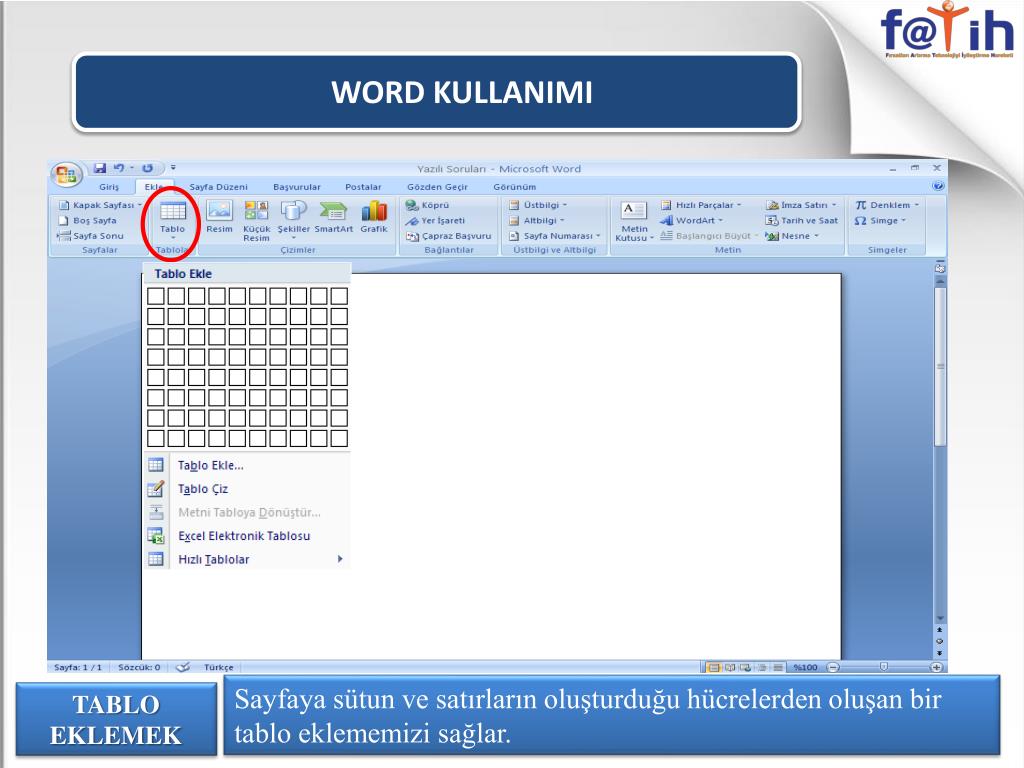Click Sayfa: 1 / 1 status indicator
This screenshot has width=1024, height=768.
pos(78,667)
